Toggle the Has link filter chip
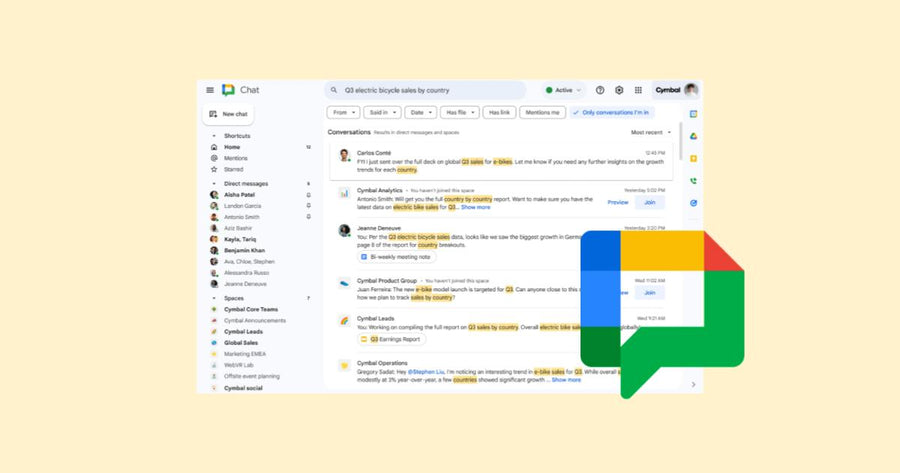The width and height of the screenshot is (900, 473). click(x=499, y=113)
